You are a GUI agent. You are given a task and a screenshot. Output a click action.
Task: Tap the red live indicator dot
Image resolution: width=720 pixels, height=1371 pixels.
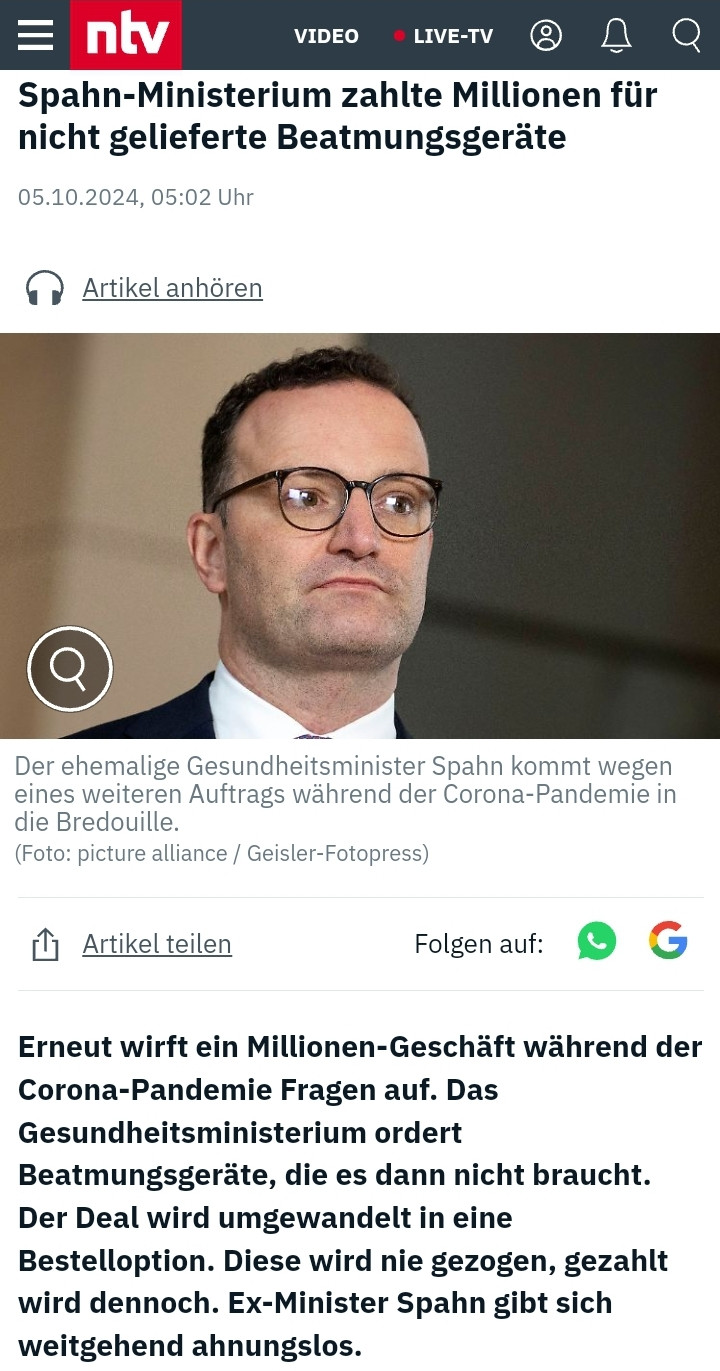point(399,36)
